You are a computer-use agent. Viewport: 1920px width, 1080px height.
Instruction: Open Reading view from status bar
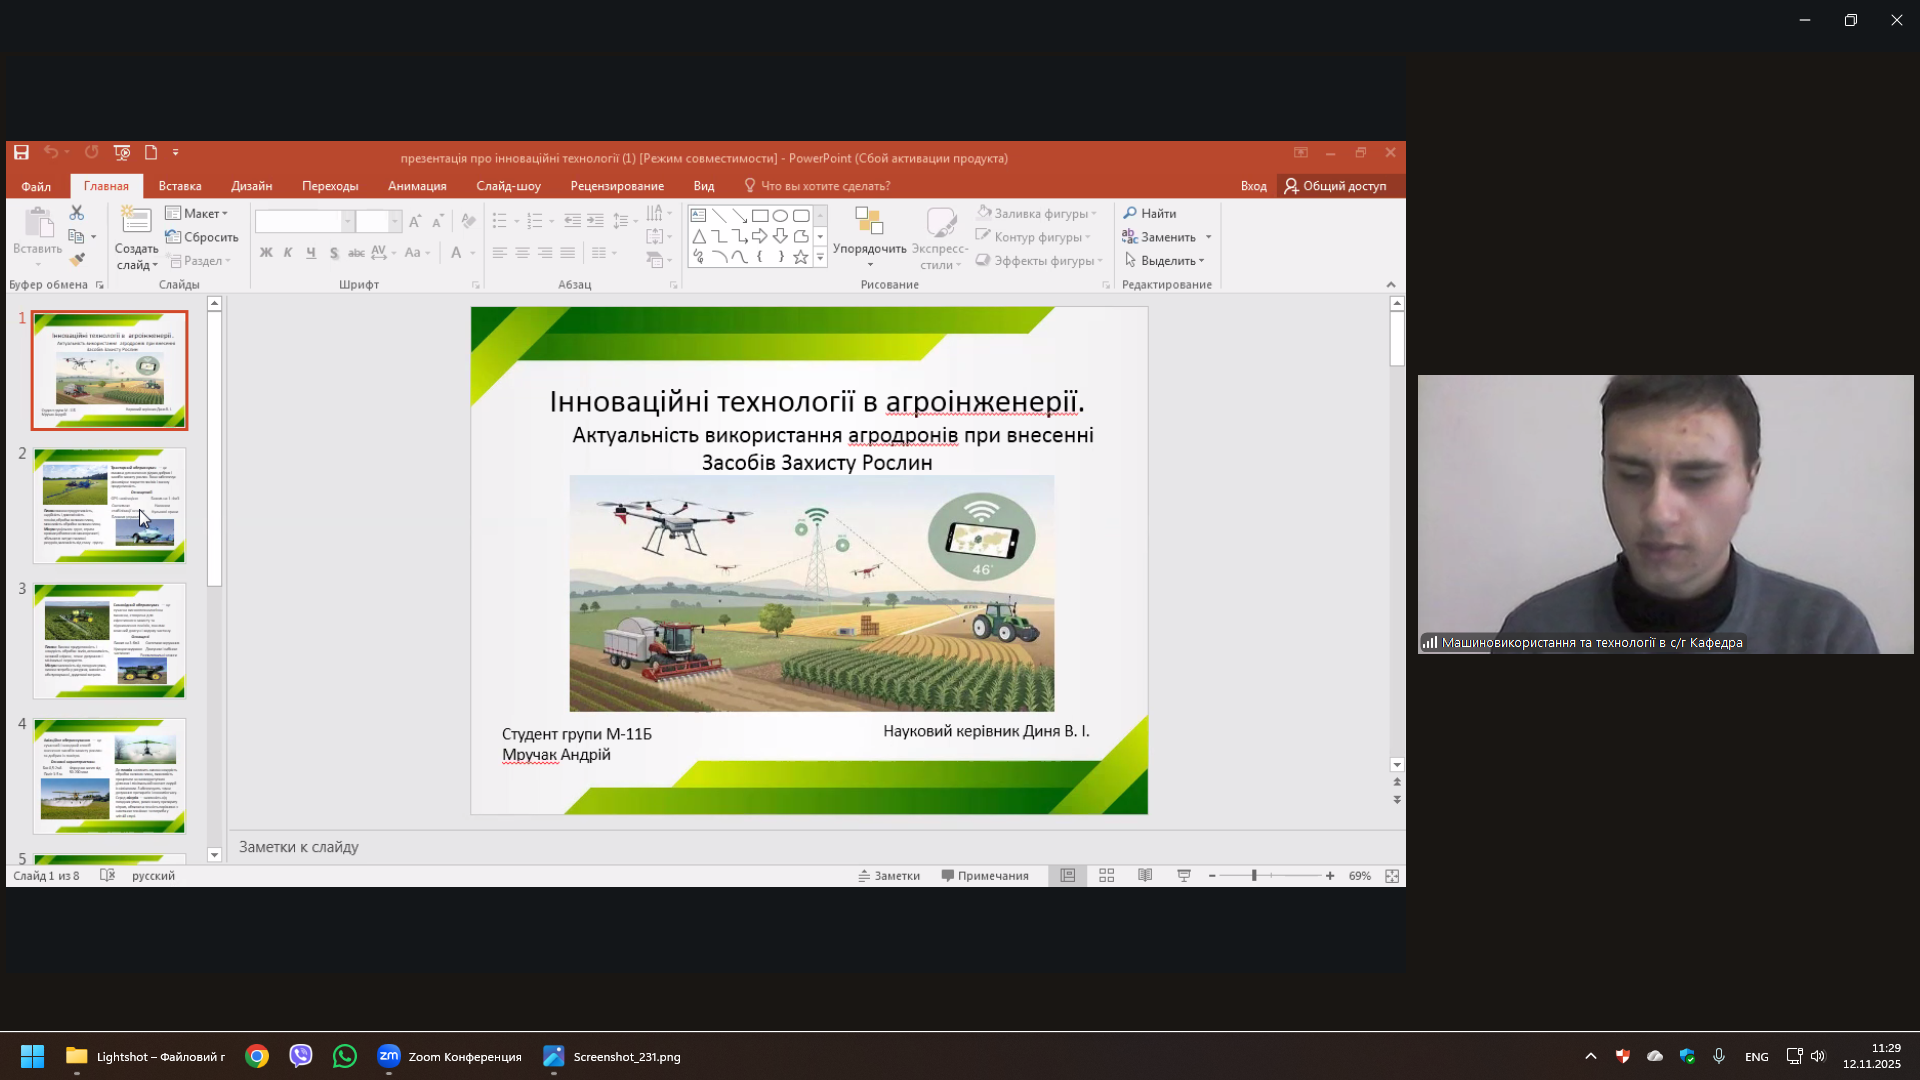coord(1145,876)
